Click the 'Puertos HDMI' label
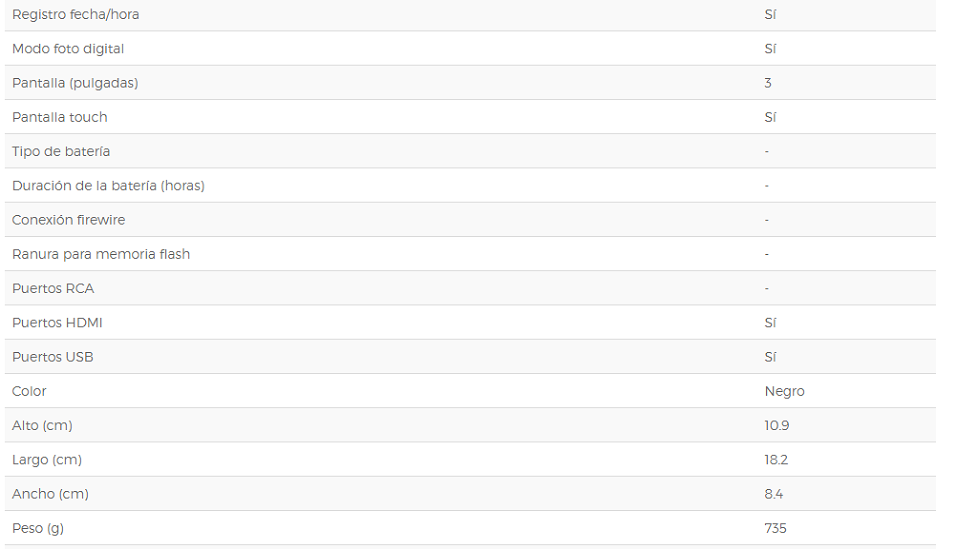This screenshot has width=960, height=549. [57, 323]
